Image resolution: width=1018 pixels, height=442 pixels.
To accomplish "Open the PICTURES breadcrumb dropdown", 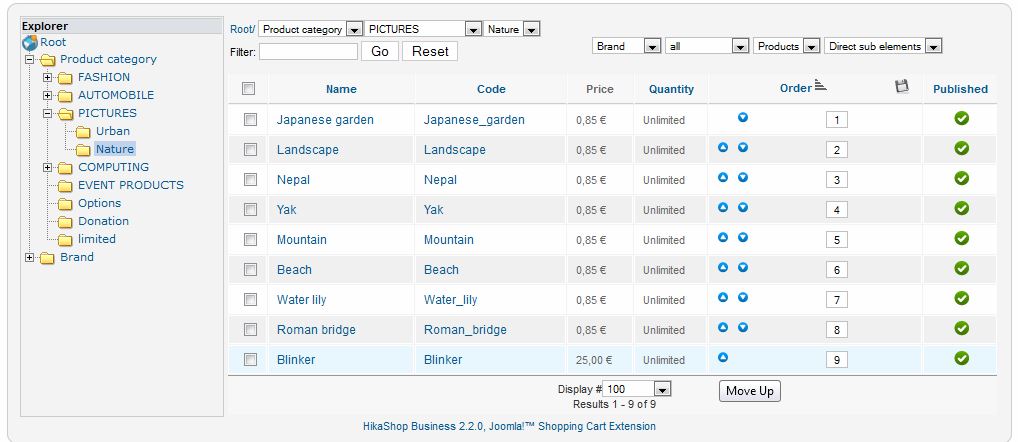I will 423,29.
